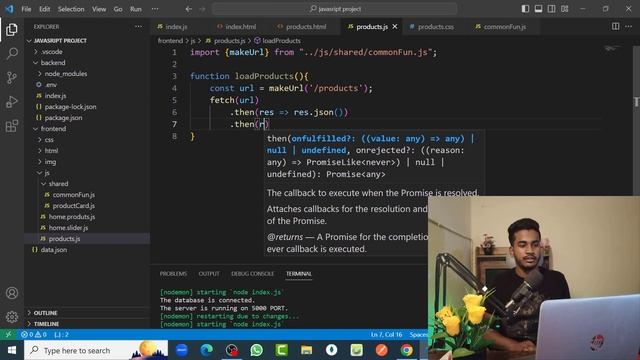Expand the .vscode folder
Image resolution: width=640 pixels, height=360 pixels.
coord(87,52)
